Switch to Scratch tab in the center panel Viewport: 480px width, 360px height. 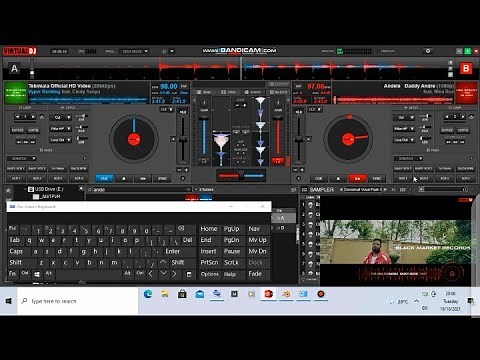[x=253, y=92]
